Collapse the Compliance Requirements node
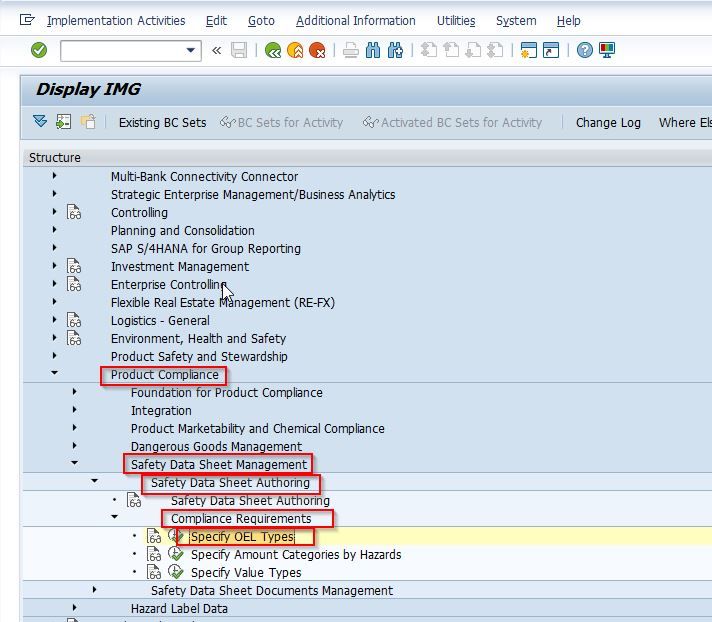 coord(114,517)
